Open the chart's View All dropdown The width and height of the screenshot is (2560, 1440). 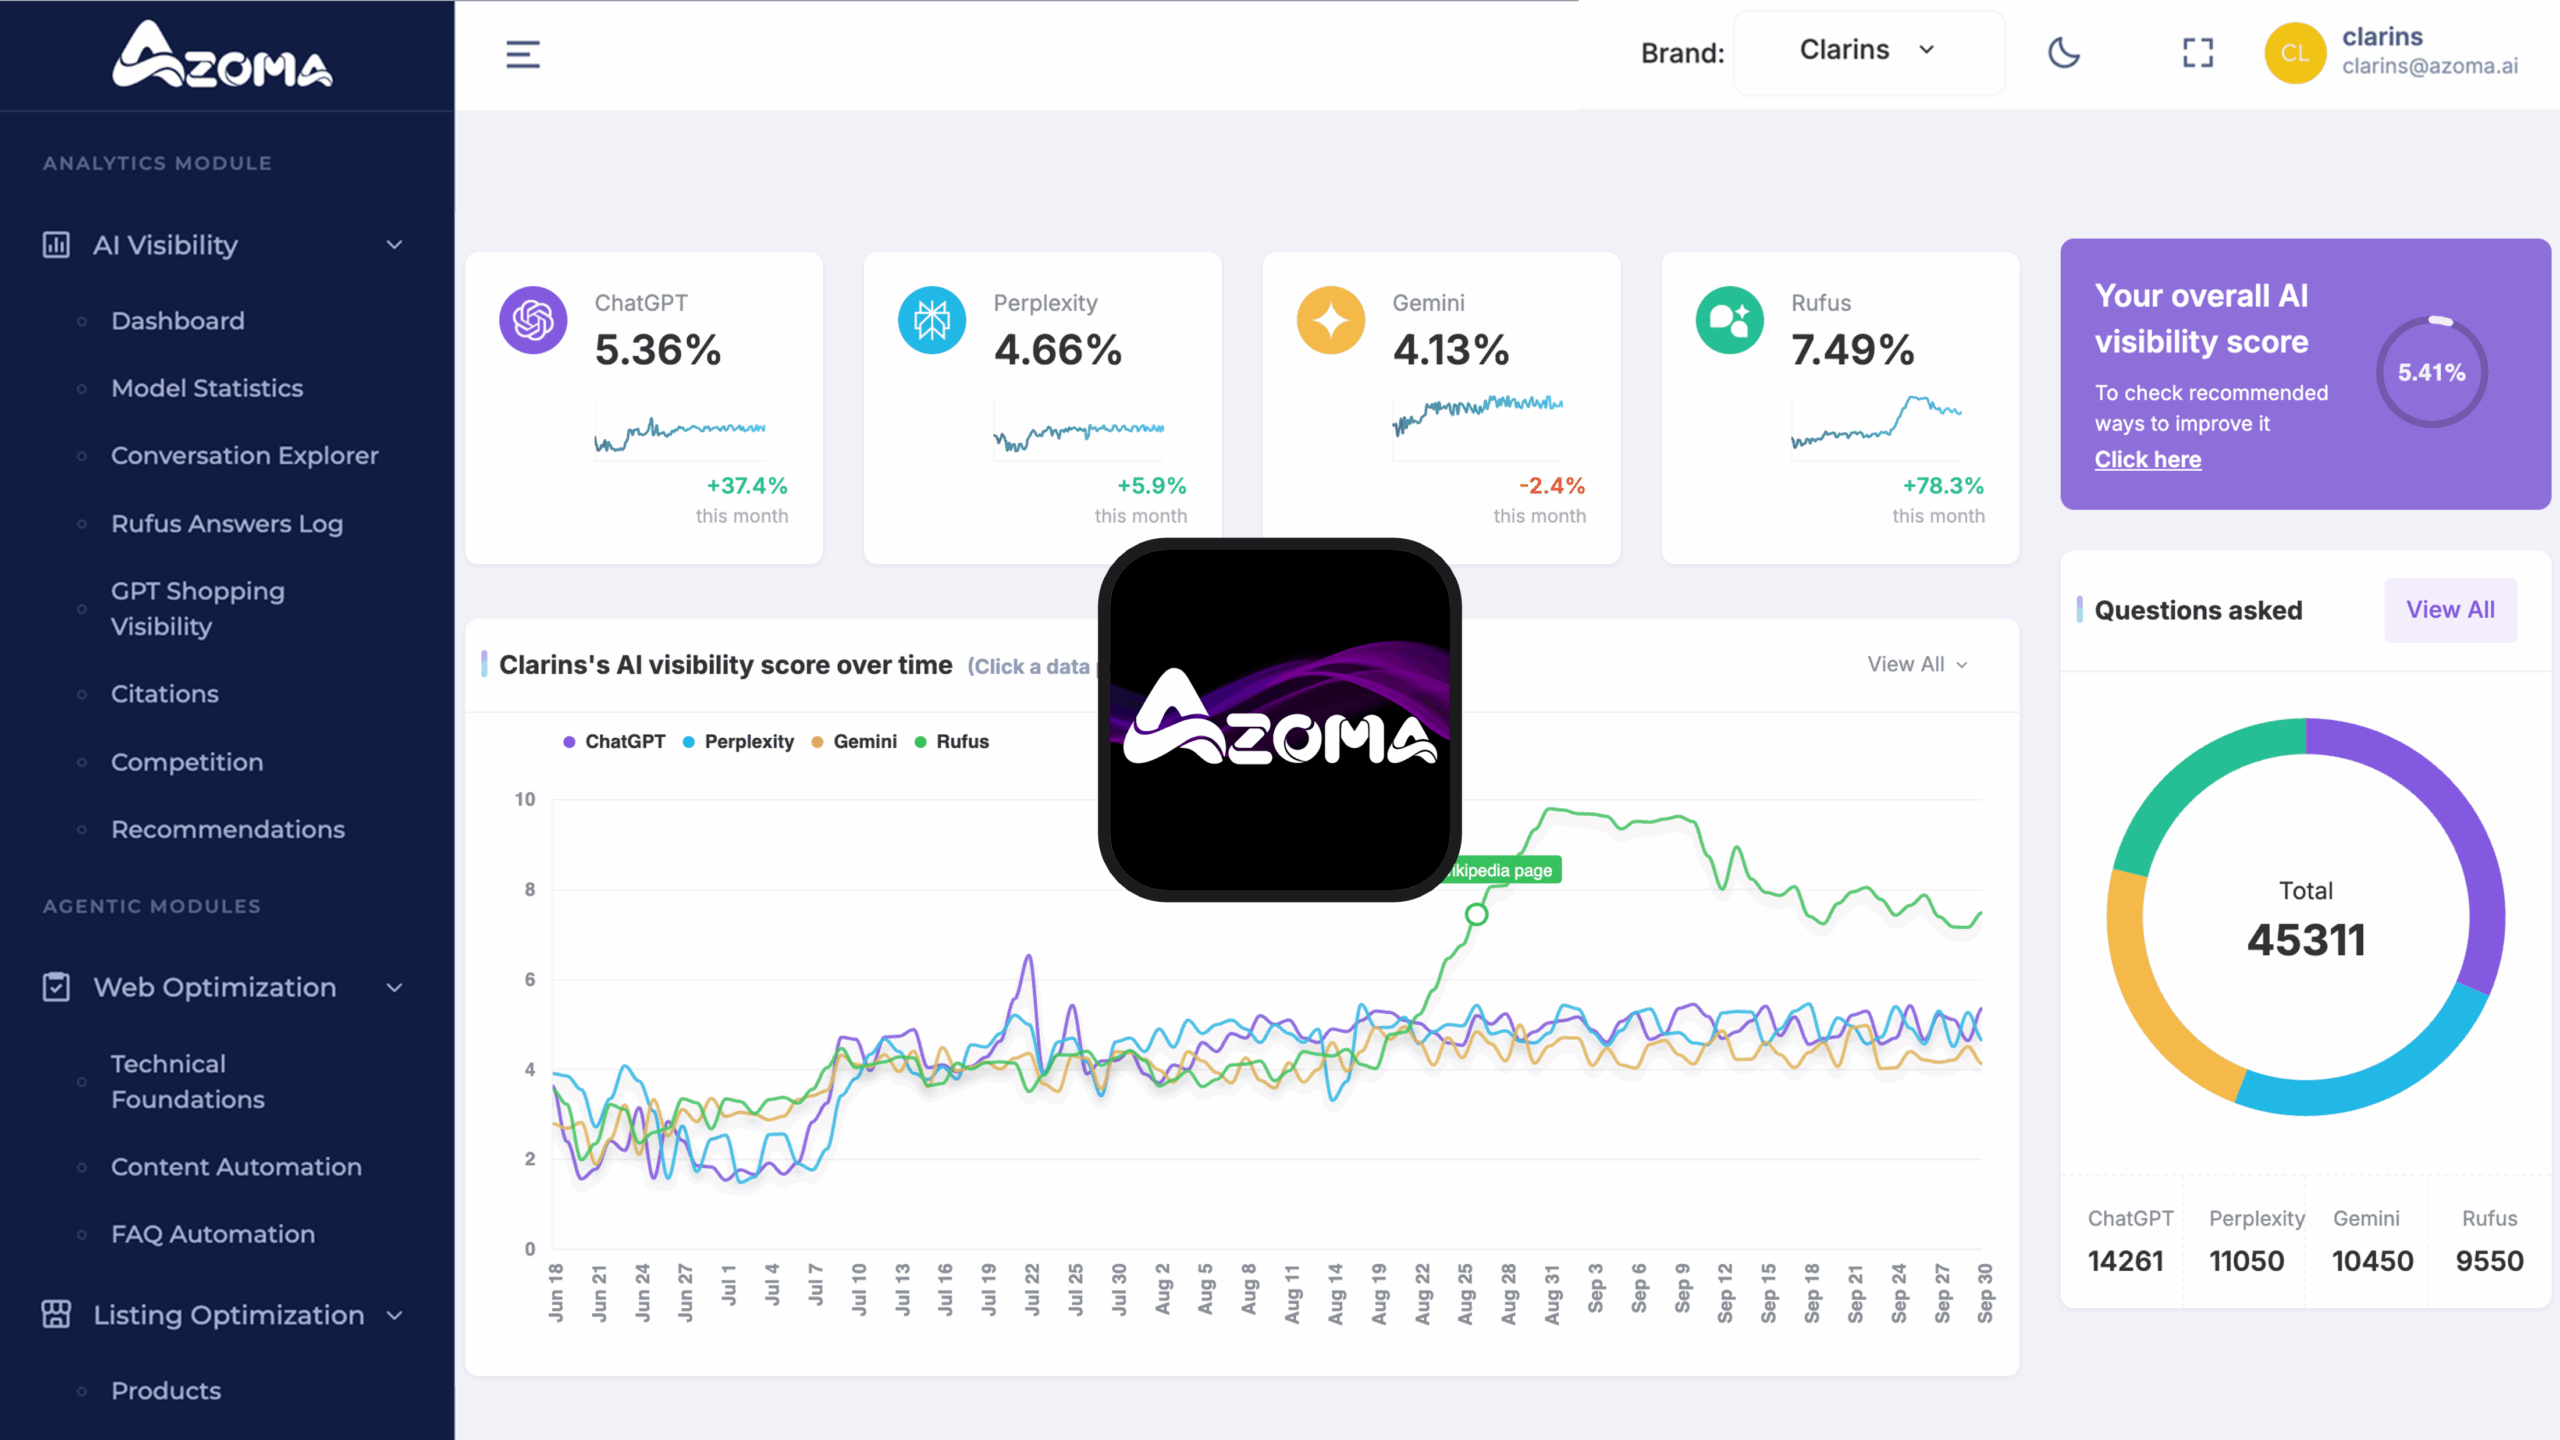click(1917, 664)
